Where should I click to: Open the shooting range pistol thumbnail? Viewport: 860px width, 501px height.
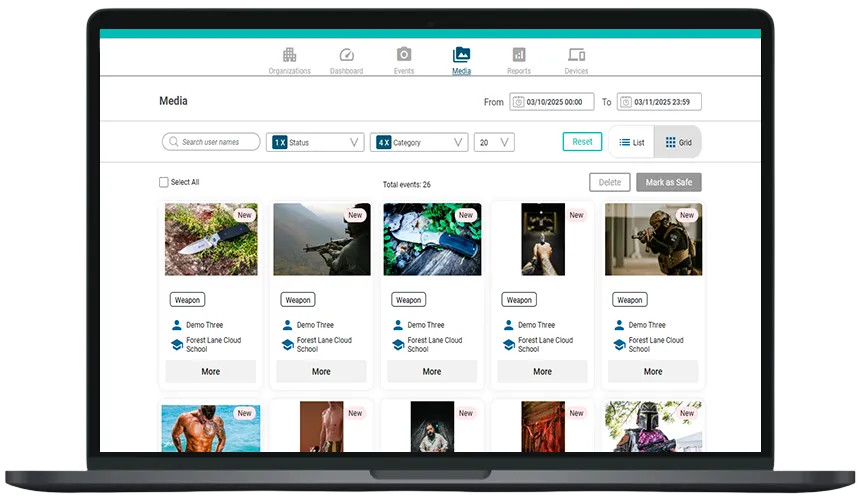pyautogui.click(x=543, y=239)
